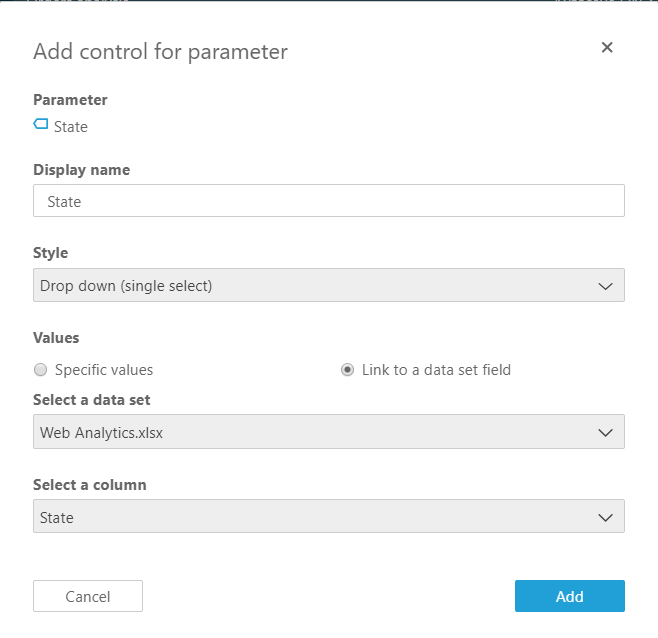Select the Specific values radio button
658x638 pixels.
pyautogui.click(x=41, y=370)
